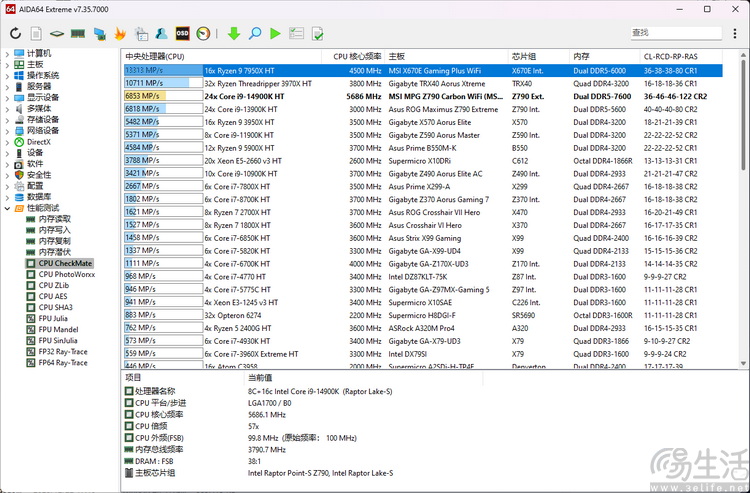This screenshot has width=750, height=493.
Task: Sort by CL-RCD-RP-RAS column header
Action: click(681, 56)
